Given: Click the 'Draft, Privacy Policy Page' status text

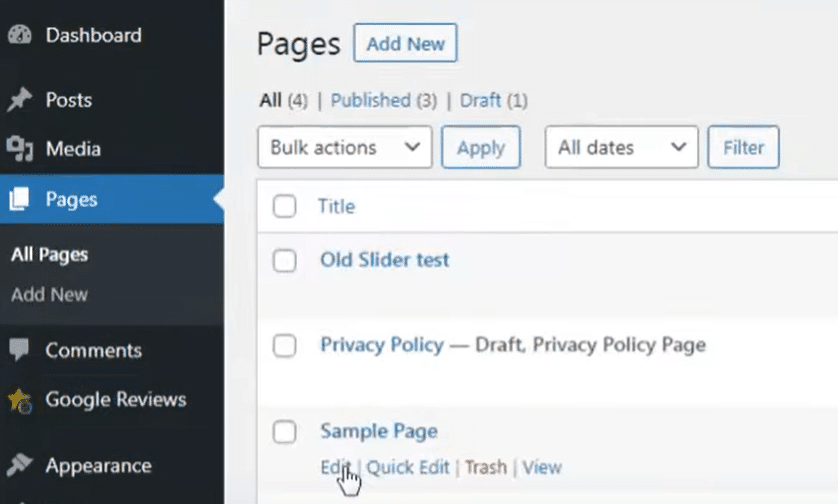Looking at the screenshot, I should click(x=591, y=345).
